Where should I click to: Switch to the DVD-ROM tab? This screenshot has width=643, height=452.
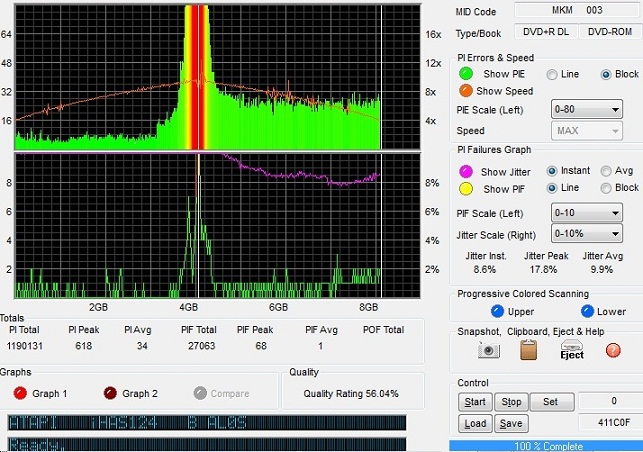click(610, 32)
